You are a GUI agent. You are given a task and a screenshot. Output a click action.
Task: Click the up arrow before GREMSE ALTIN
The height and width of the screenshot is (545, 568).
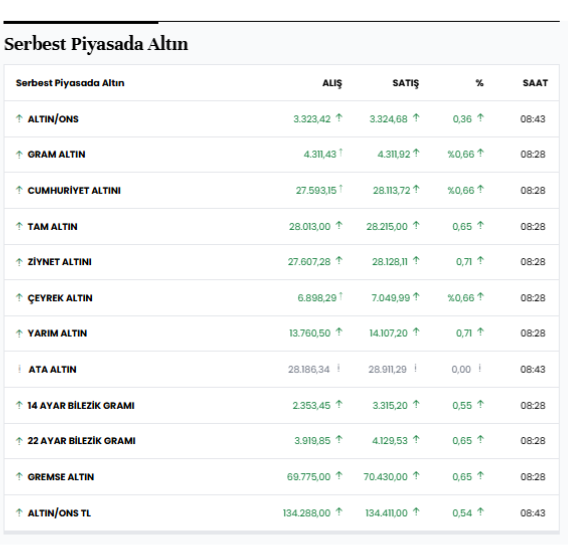point(19,477)
